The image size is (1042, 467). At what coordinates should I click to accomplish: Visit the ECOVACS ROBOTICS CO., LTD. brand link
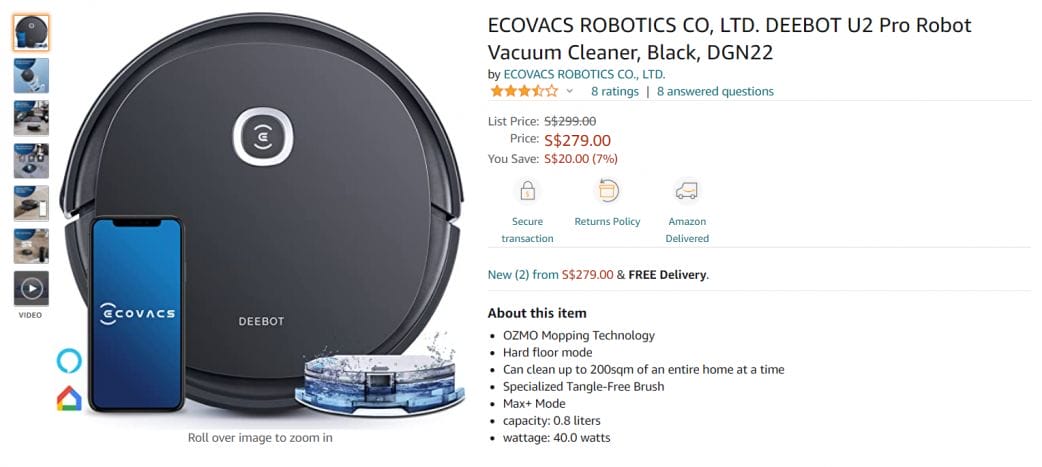coord(584,74)
